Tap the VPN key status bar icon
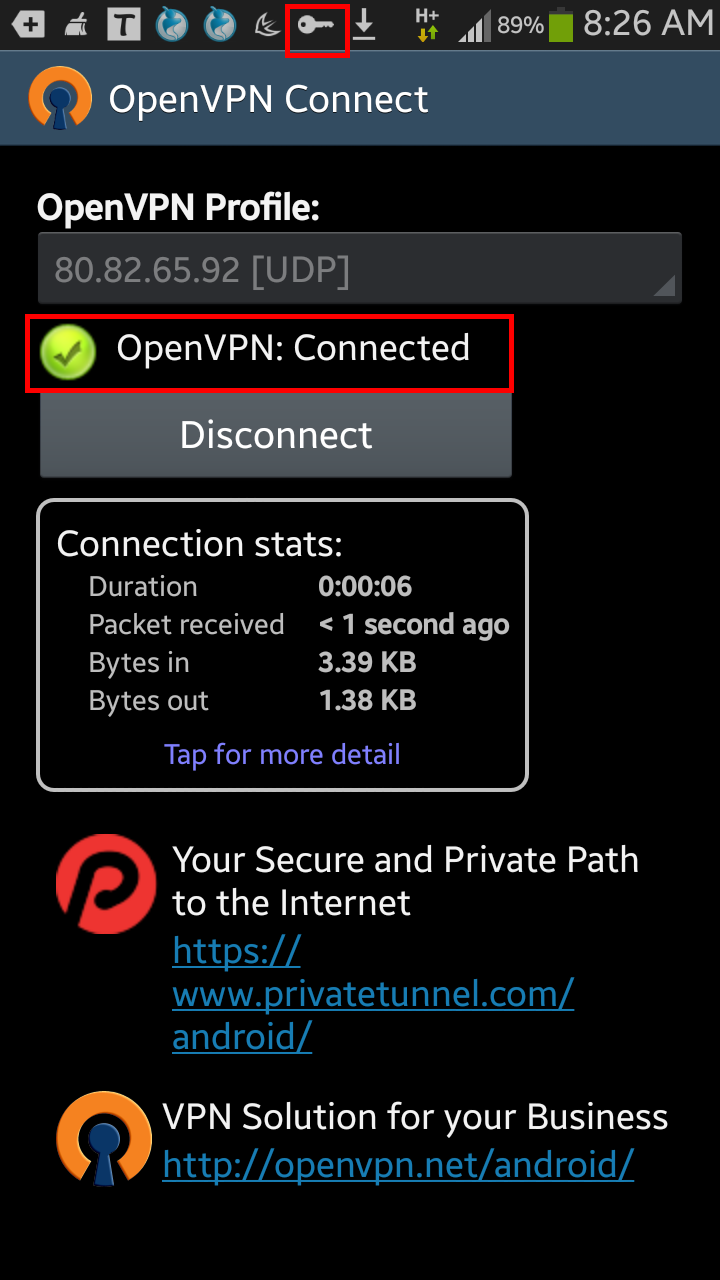The height and width of the screenshot is (1280, 720). 316,26
